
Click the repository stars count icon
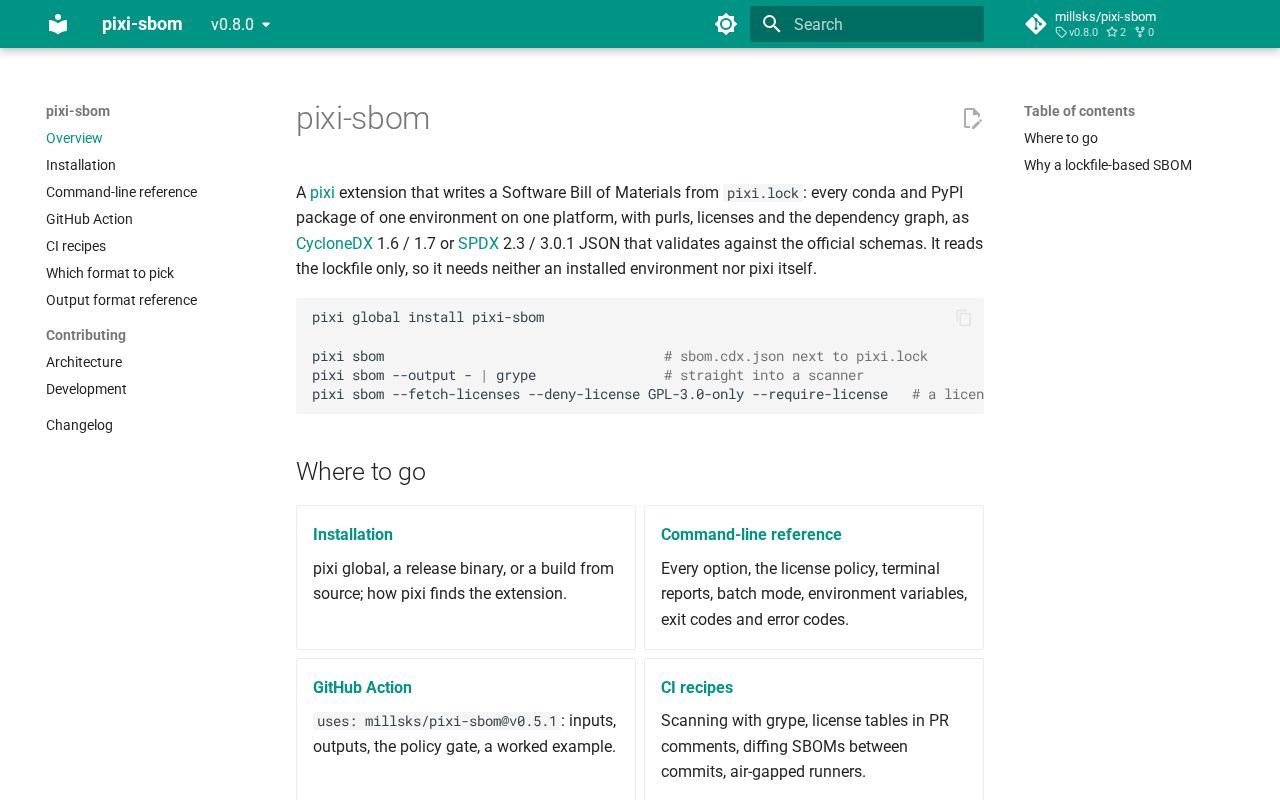(1111, 33)
